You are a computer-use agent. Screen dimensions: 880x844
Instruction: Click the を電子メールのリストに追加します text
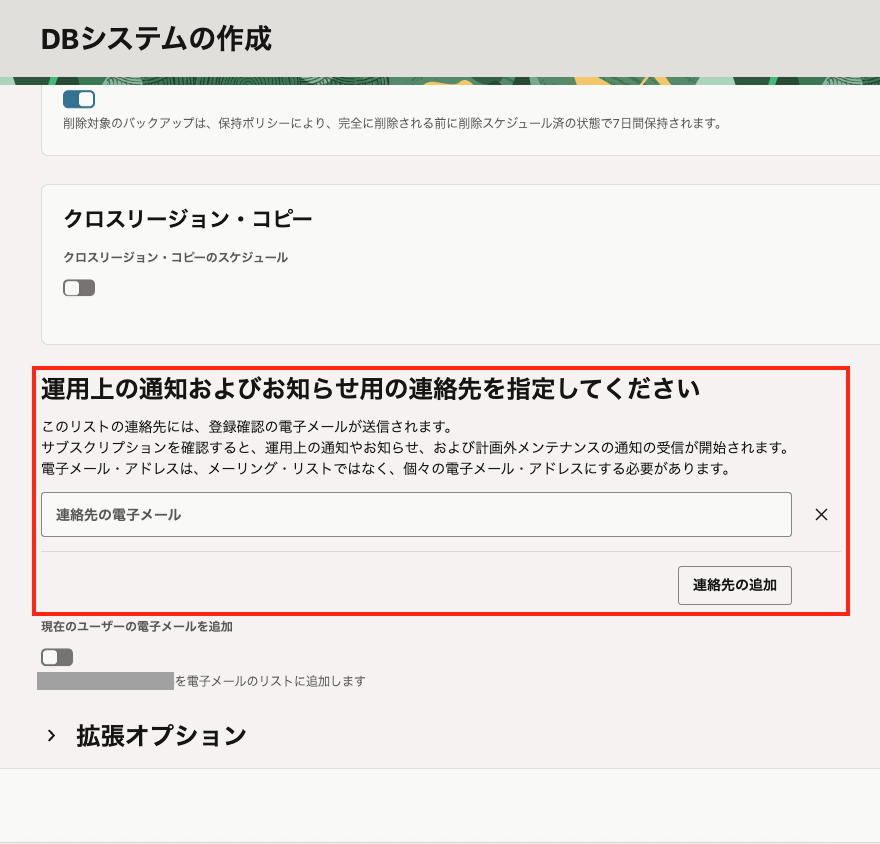[x=270, y=681]
